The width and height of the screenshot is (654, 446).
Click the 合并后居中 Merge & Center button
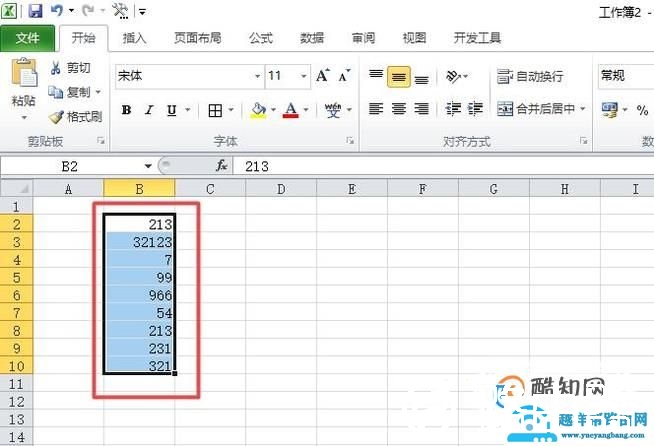[536, 109]
